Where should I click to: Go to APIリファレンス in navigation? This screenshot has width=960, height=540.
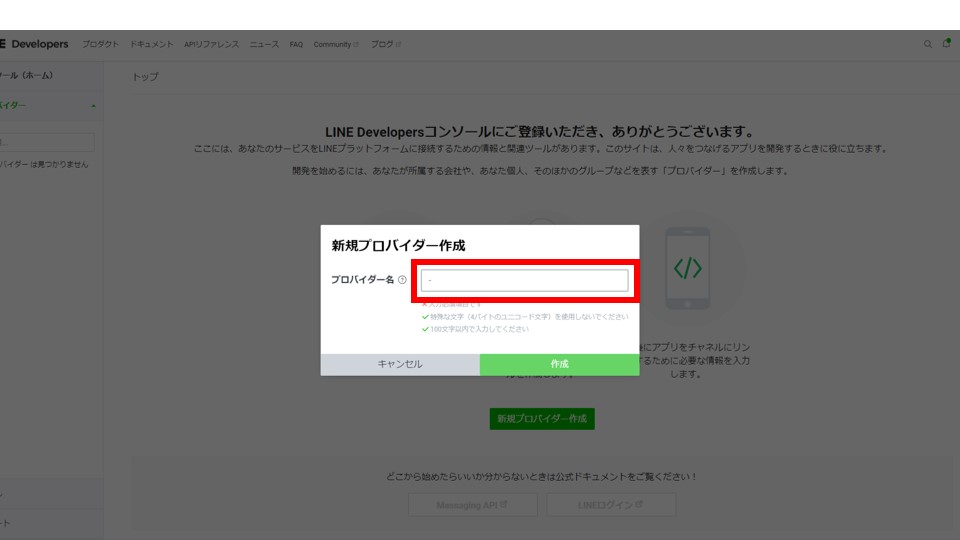(211, 44)
